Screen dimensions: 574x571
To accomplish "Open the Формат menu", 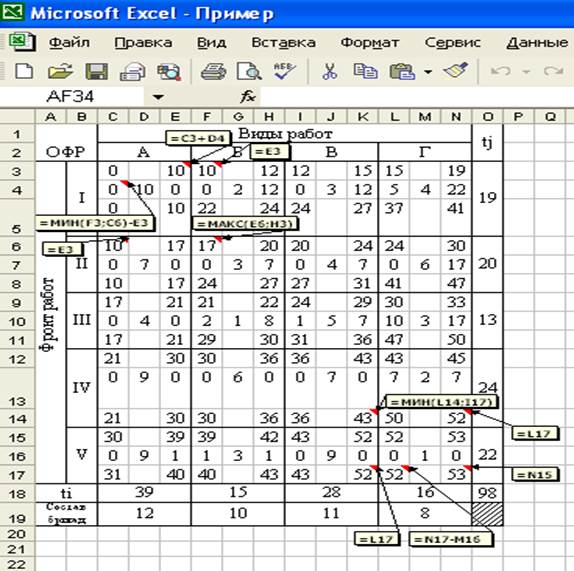I will (370, 43).
